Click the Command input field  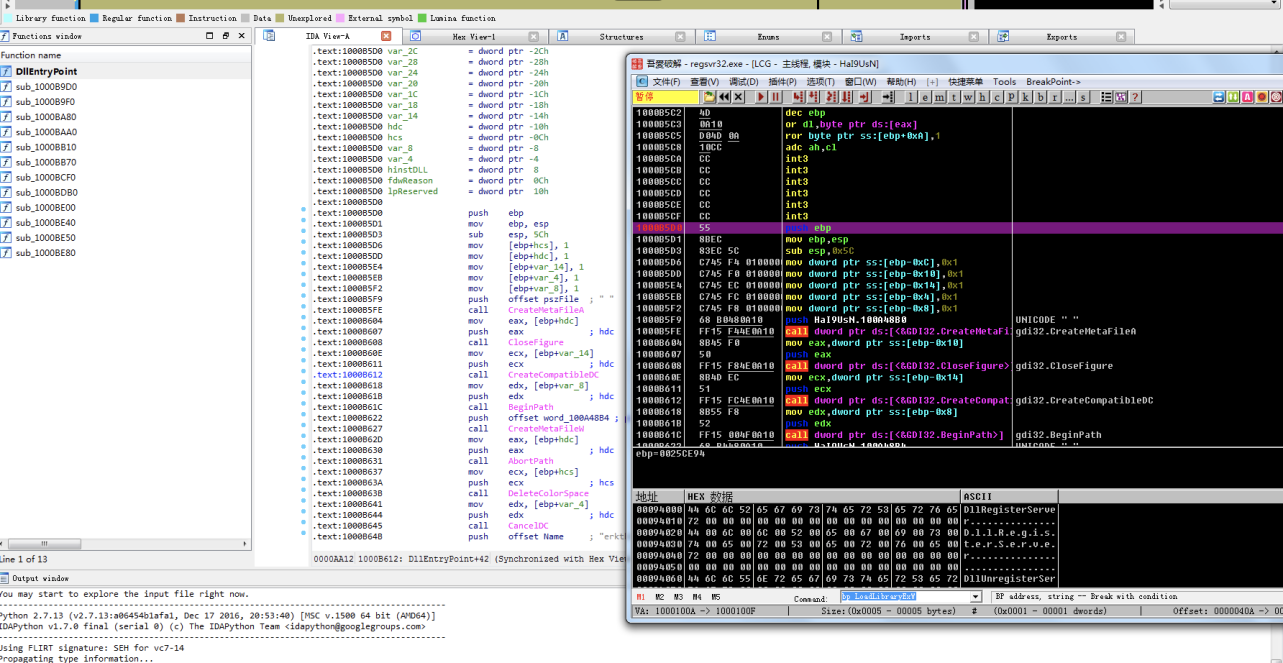click(905, 597)
